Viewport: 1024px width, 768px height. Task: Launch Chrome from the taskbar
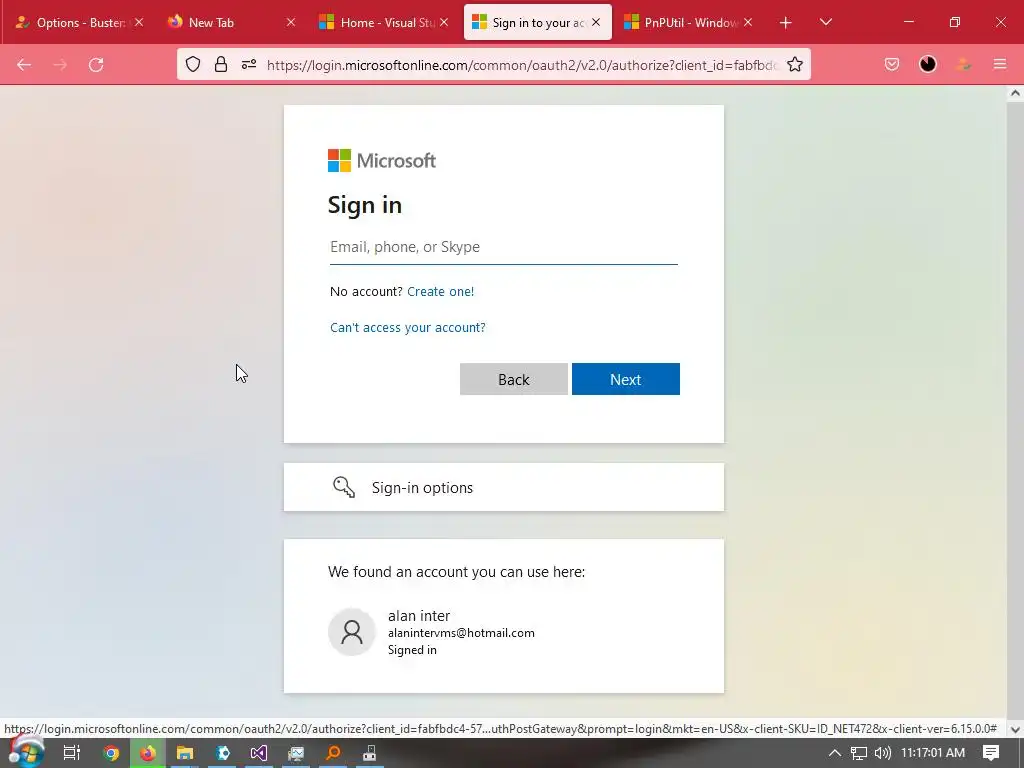pyautogui.click(x=111, y=753)
